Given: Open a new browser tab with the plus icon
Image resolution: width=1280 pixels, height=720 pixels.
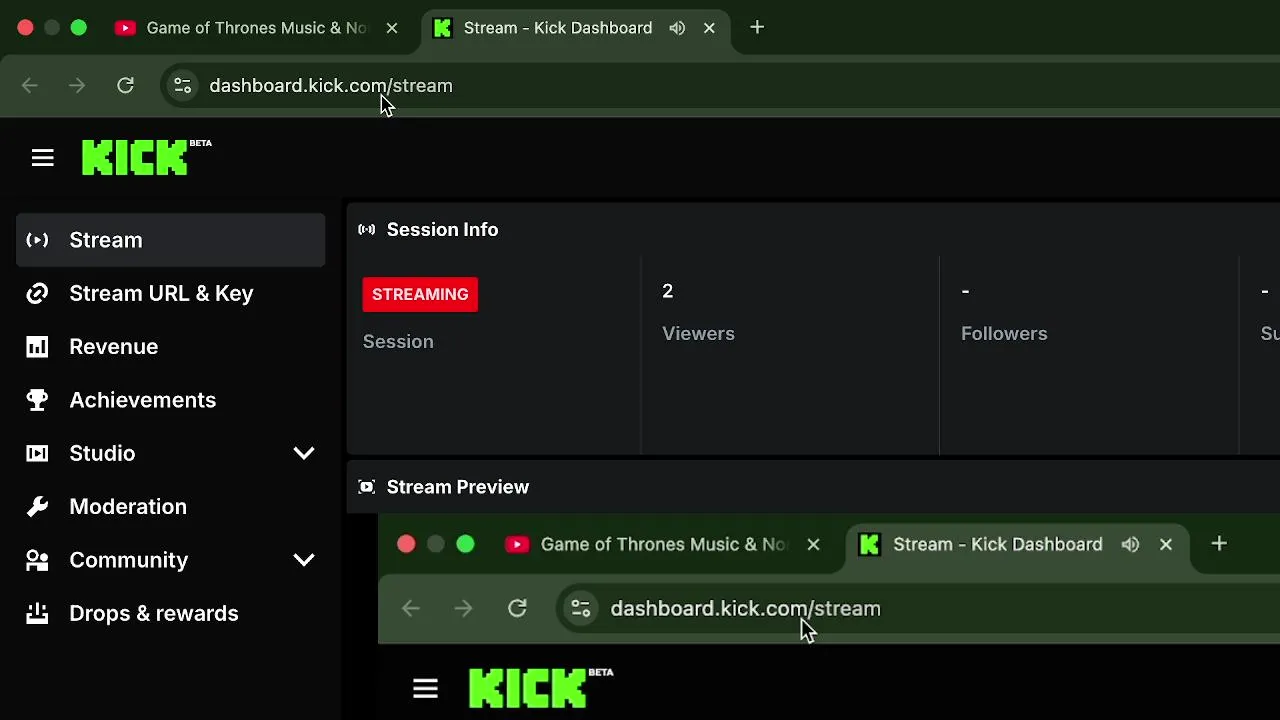Looking at the screenshot, I should (x=757, y=28).
